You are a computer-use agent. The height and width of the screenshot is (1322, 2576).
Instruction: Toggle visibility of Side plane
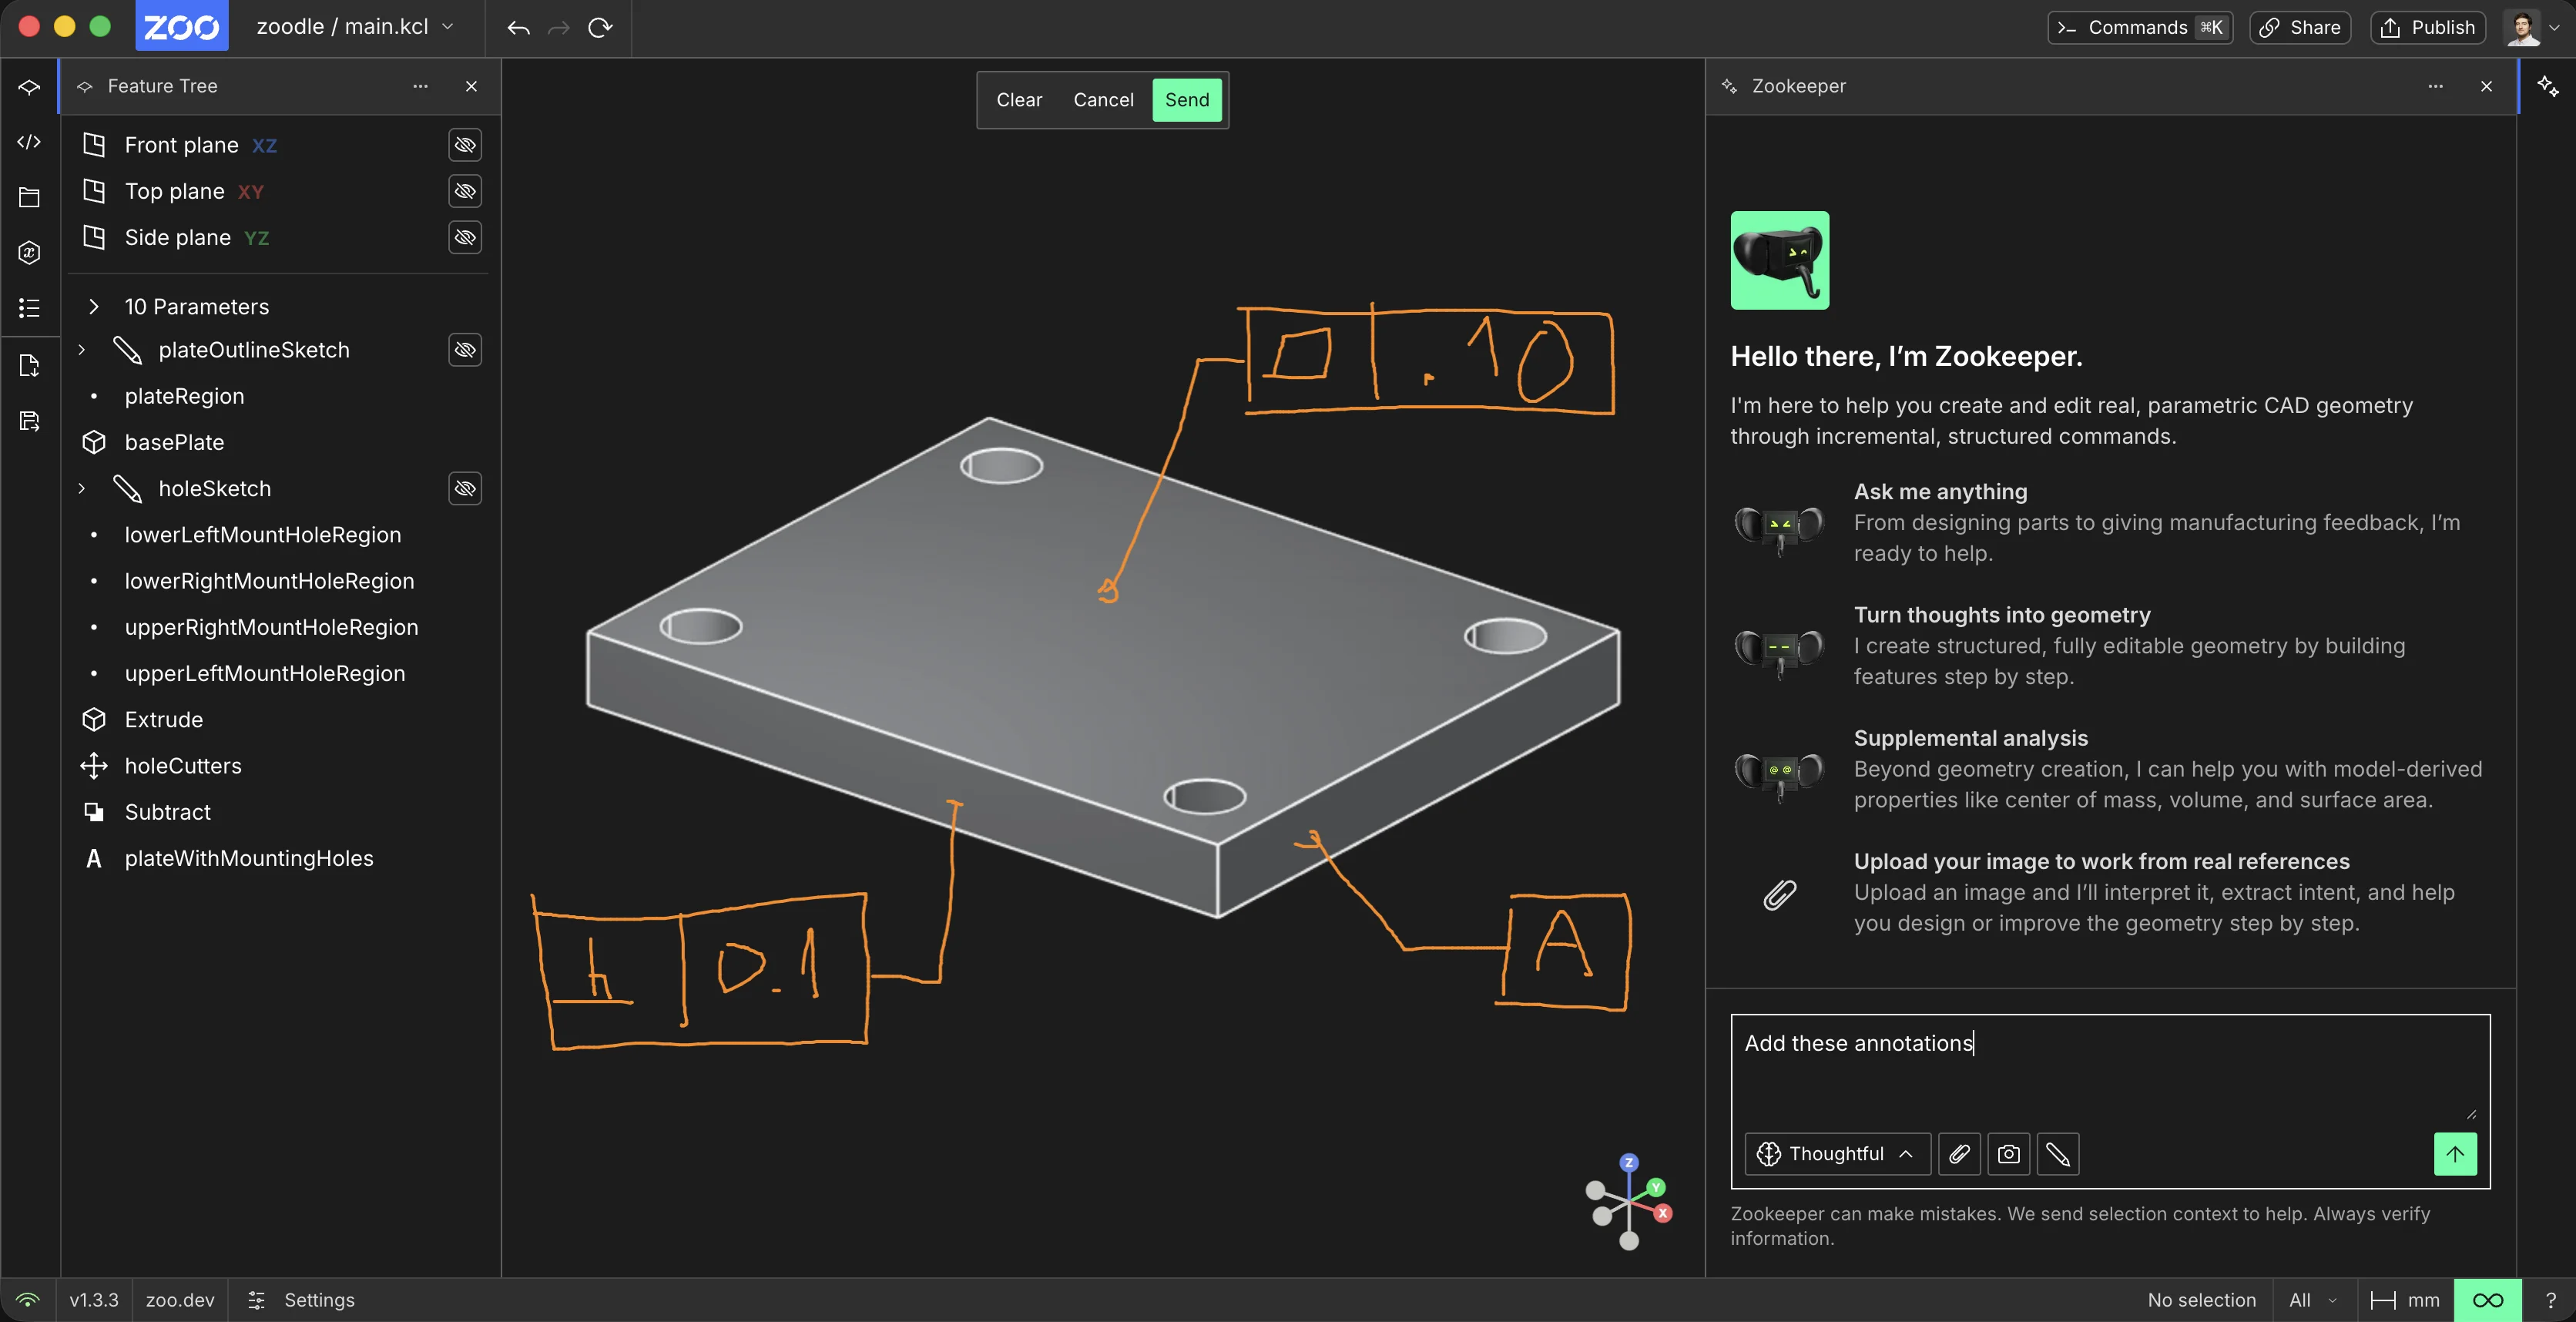point(465,237)
